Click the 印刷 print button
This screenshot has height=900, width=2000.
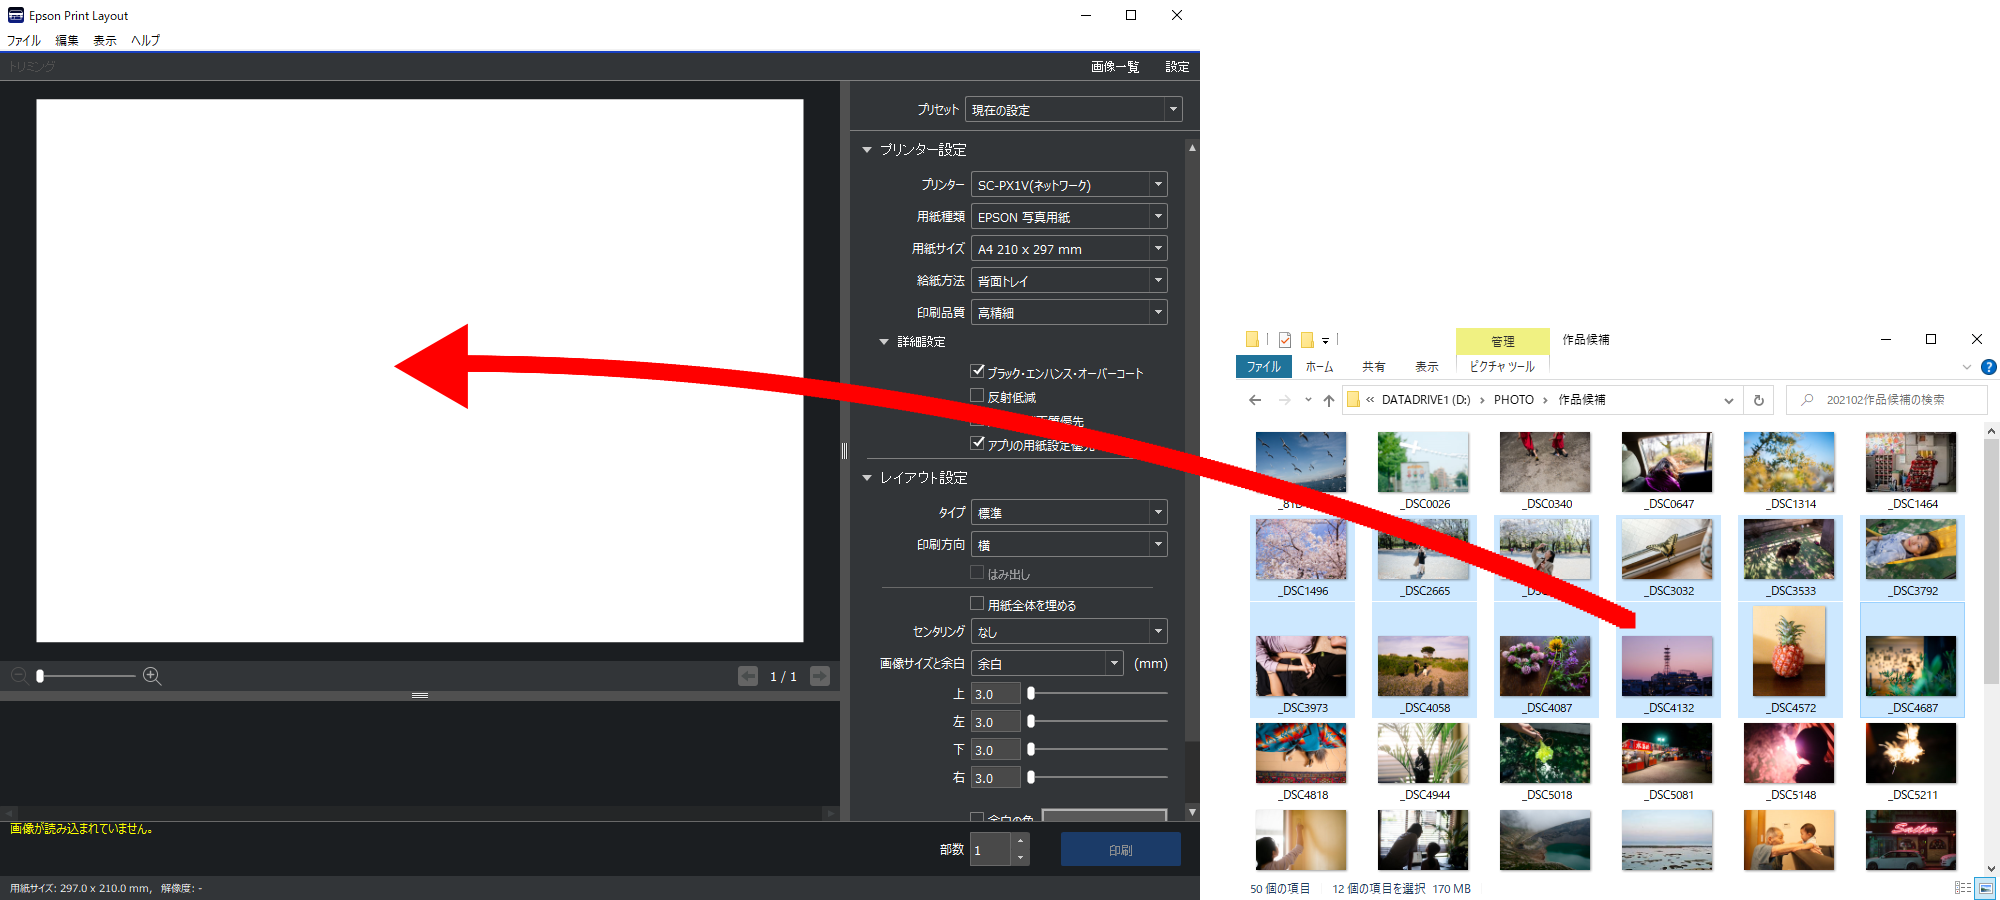[x=1120, y=850]
